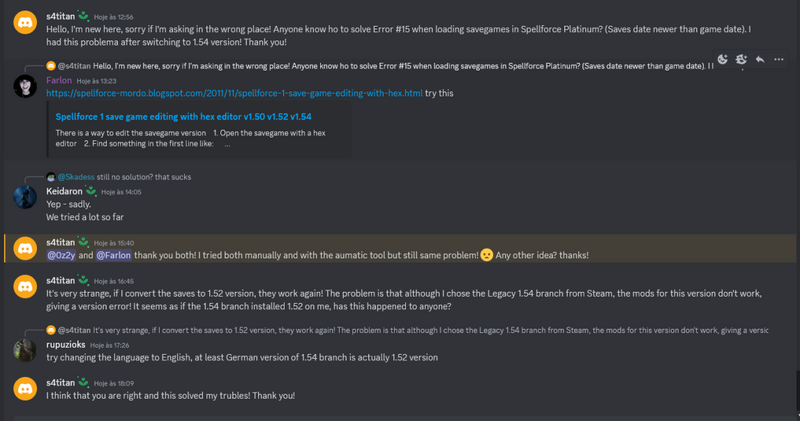800x421 pixels.
Task: Click the green badge beside Keidaron's name
Action: (x=91, y=190)
